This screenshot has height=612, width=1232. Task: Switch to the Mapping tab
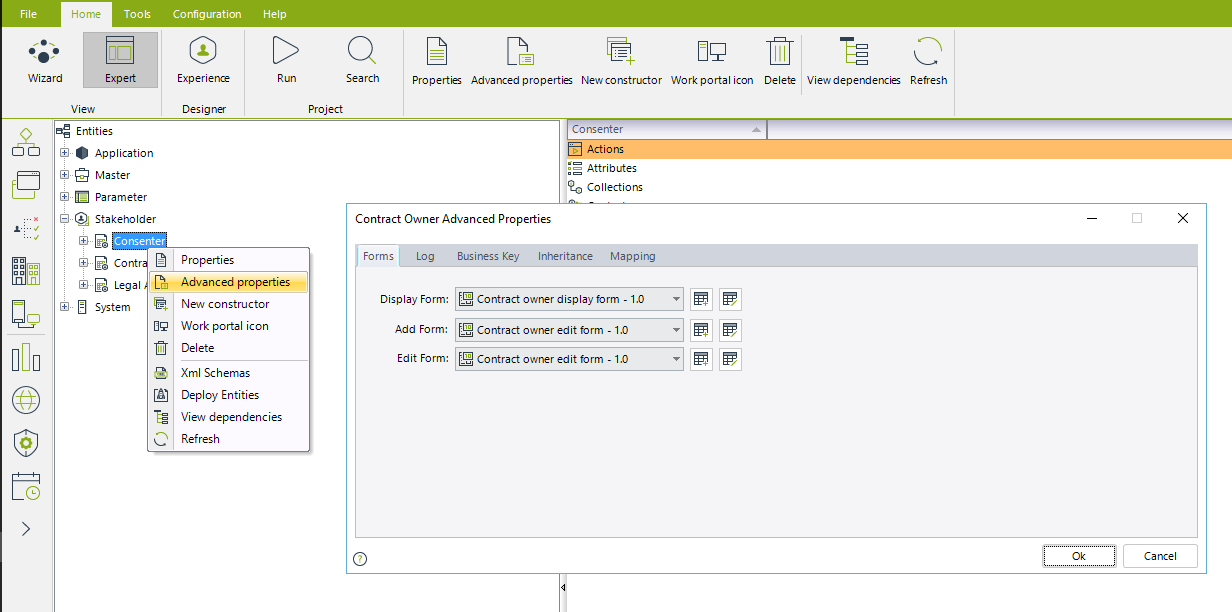coord(633,256)
